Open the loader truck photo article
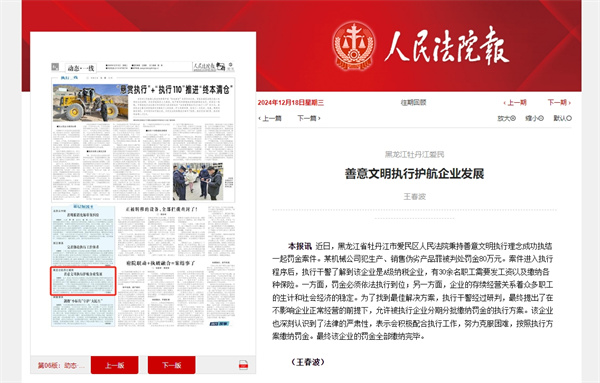Screen dimensions: 600x383 [x=90, y=103]
